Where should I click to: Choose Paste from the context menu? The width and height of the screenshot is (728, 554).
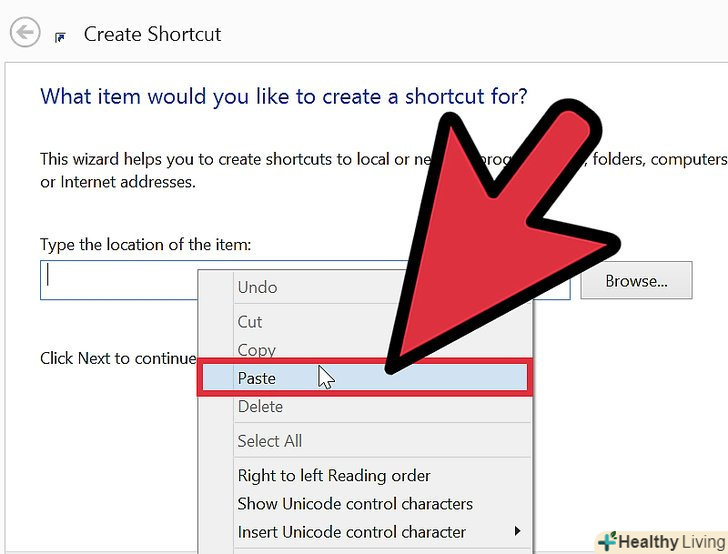click(x=365, y=378)
